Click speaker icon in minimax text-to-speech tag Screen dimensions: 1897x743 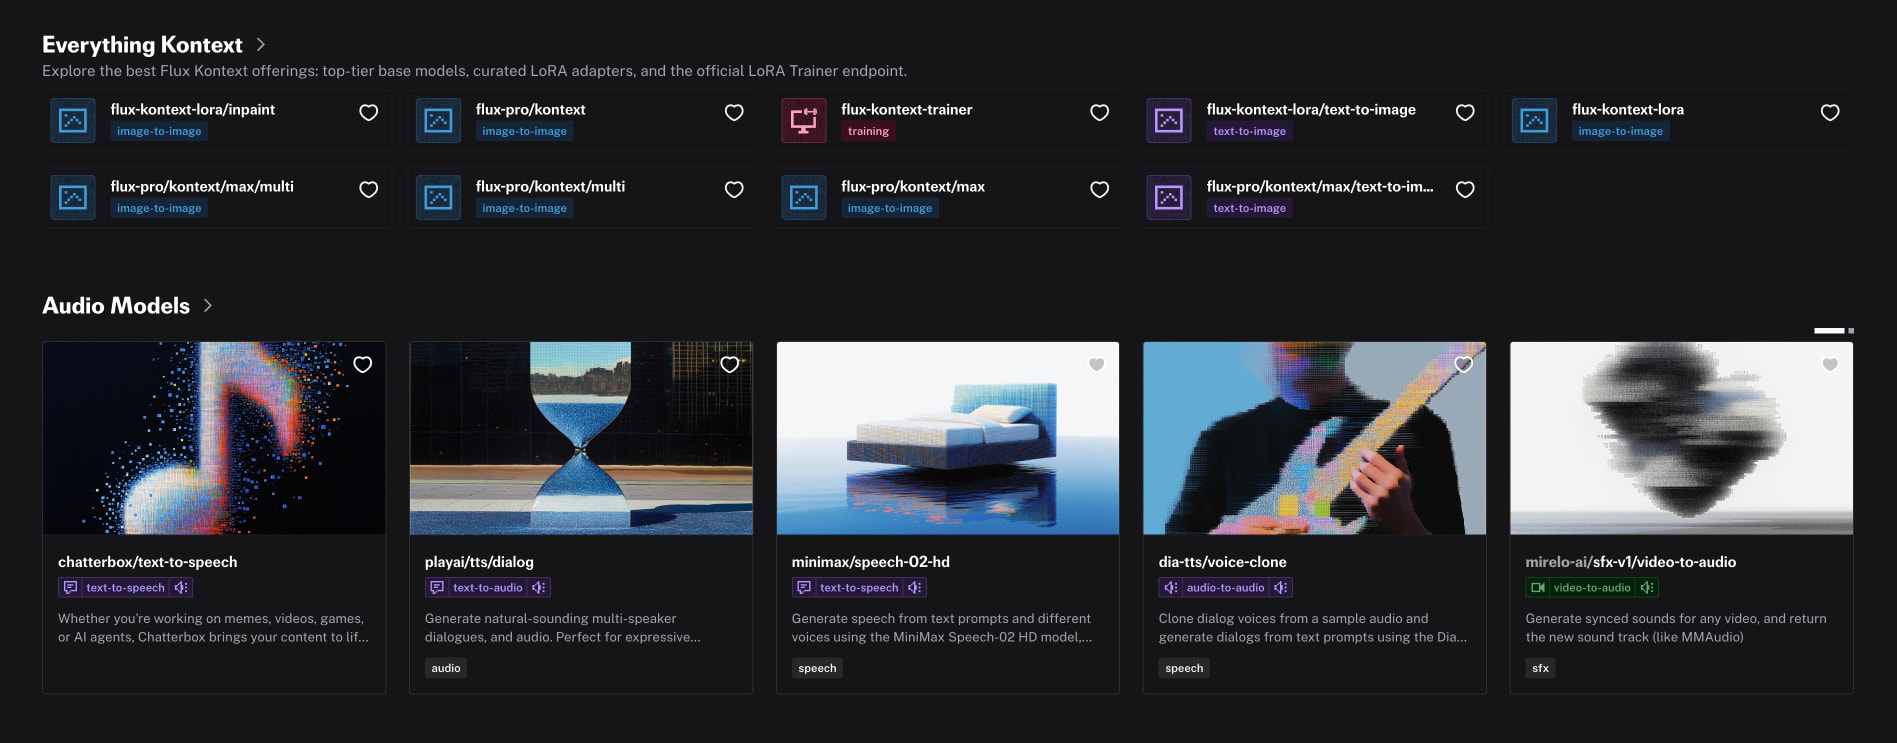tap(915, 588)
